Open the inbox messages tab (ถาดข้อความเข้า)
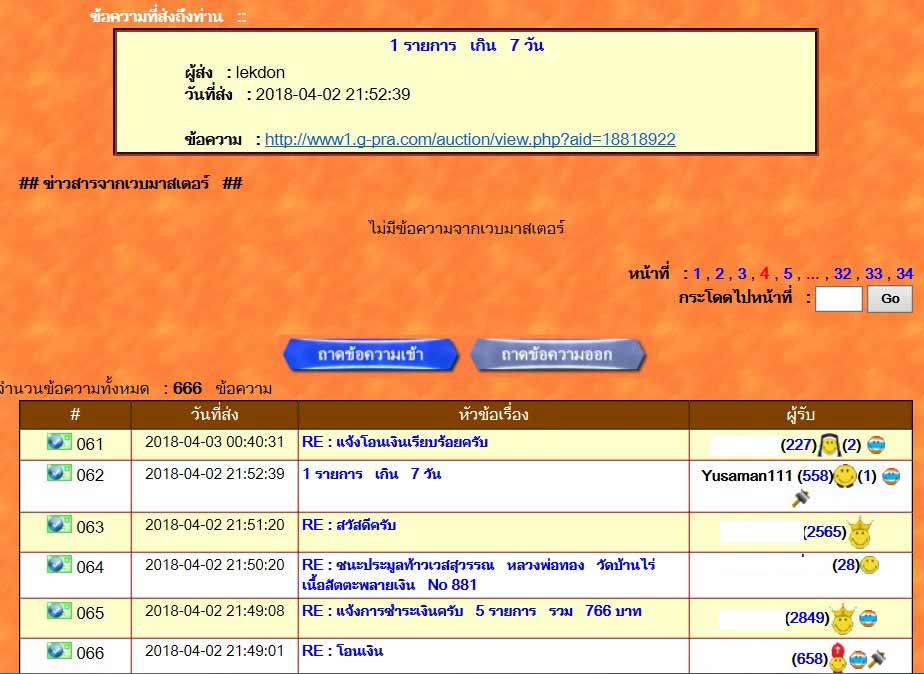The height and width of the screenshot is (674, 924). [371, 355]
